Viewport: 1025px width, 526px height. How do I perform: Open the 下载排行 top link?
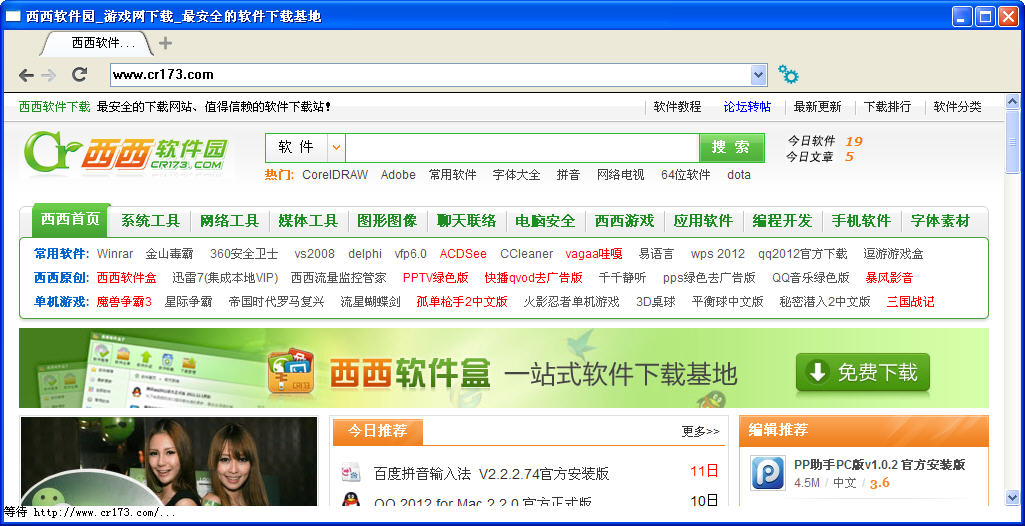pos(887,107)
